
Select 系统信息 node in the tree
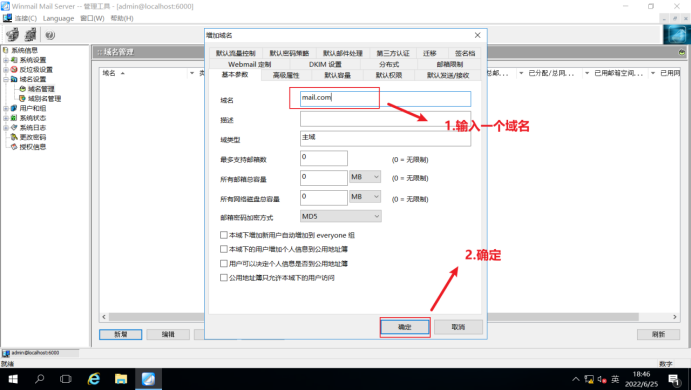[x=24, y=50]
